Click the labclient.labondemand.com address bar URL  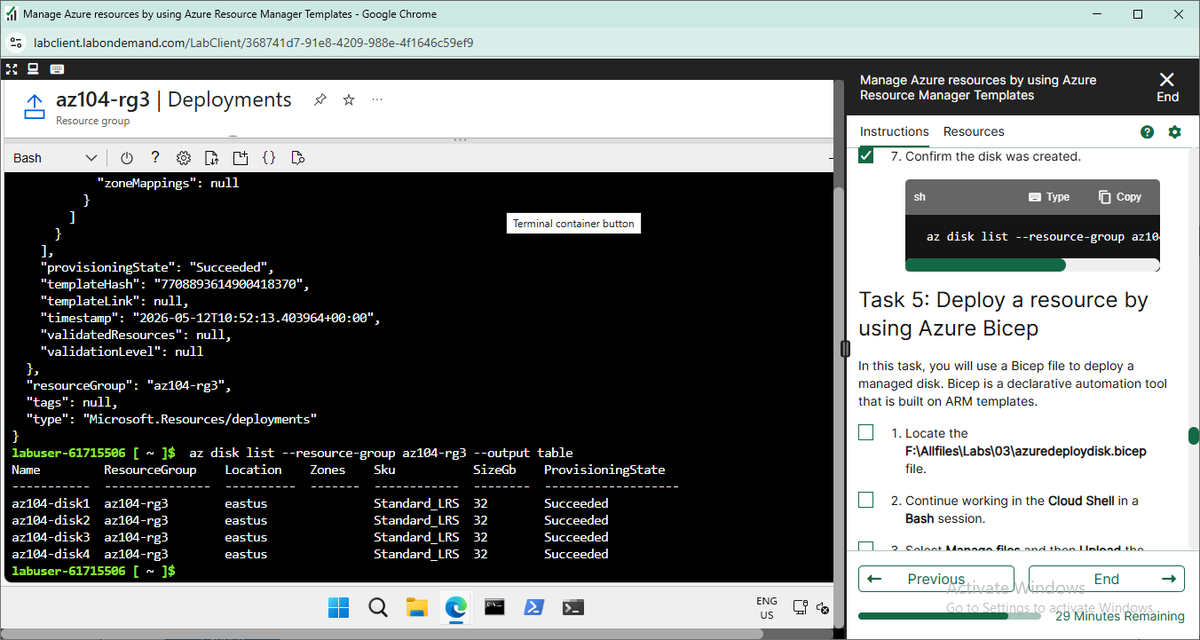pyautogui.click(x=253, y=43)
